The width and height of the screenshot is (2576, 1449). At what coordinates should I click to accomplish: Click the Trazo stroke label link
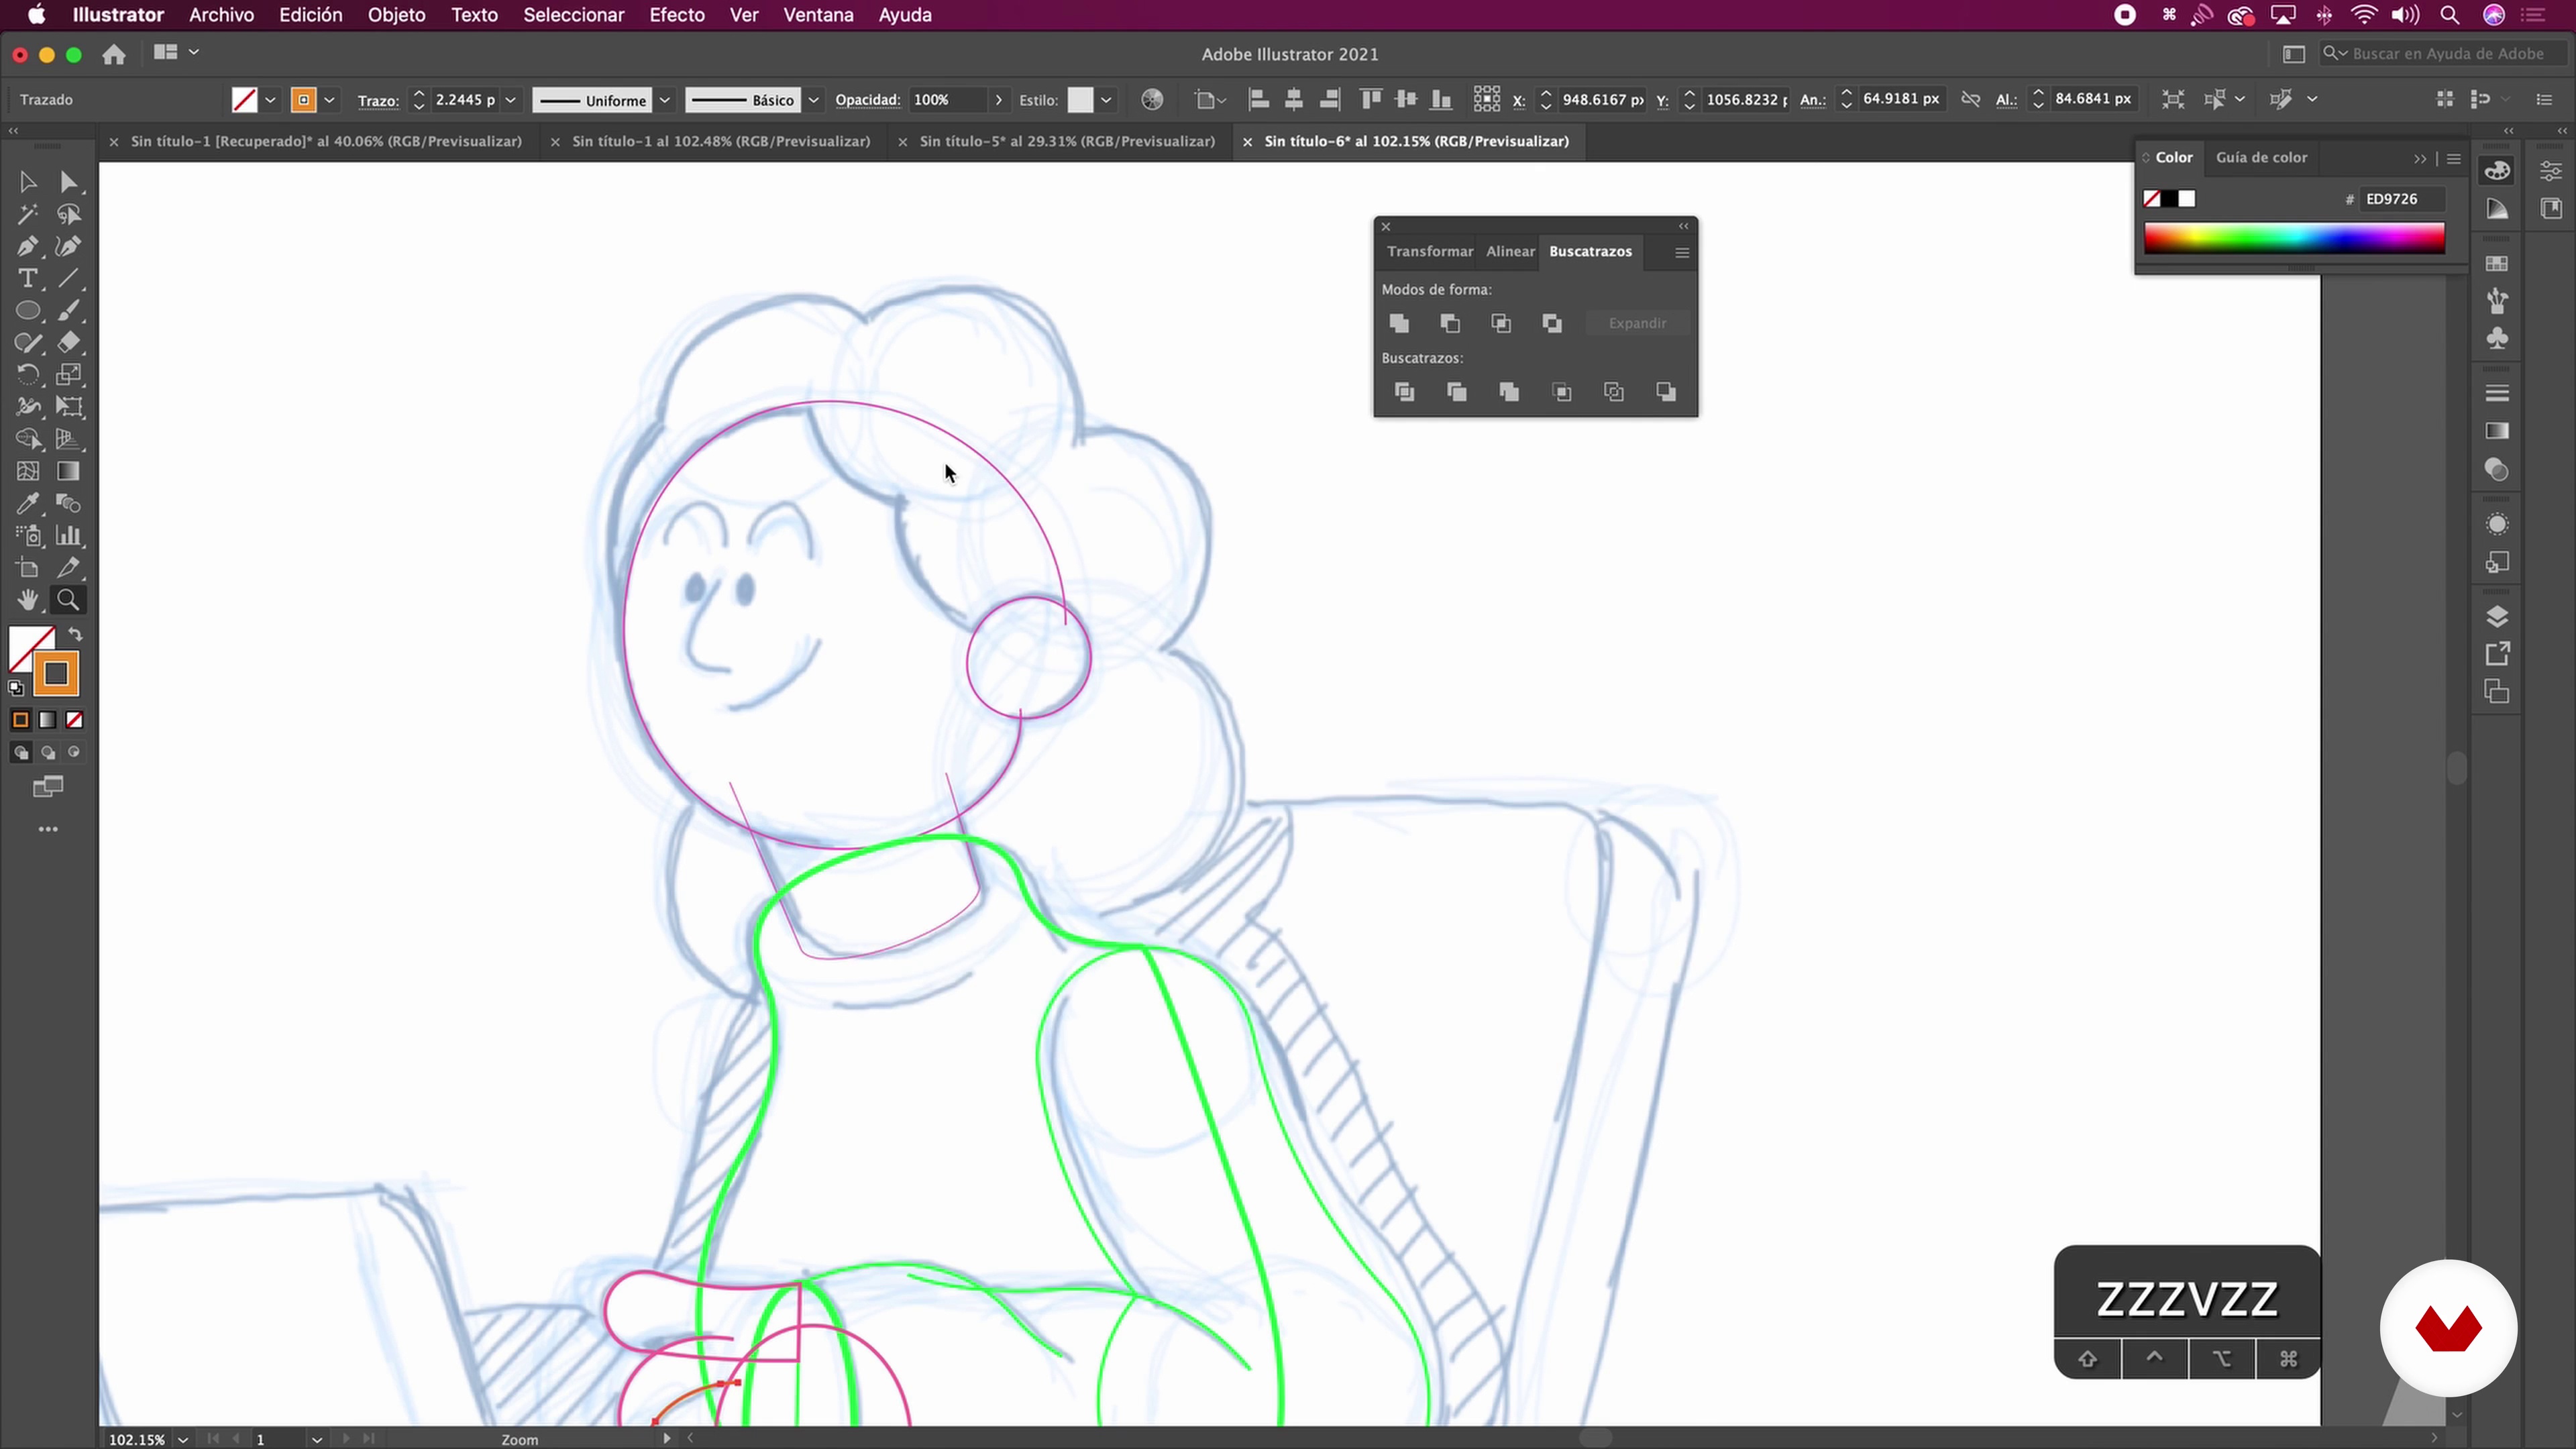(x=378, y=100)
